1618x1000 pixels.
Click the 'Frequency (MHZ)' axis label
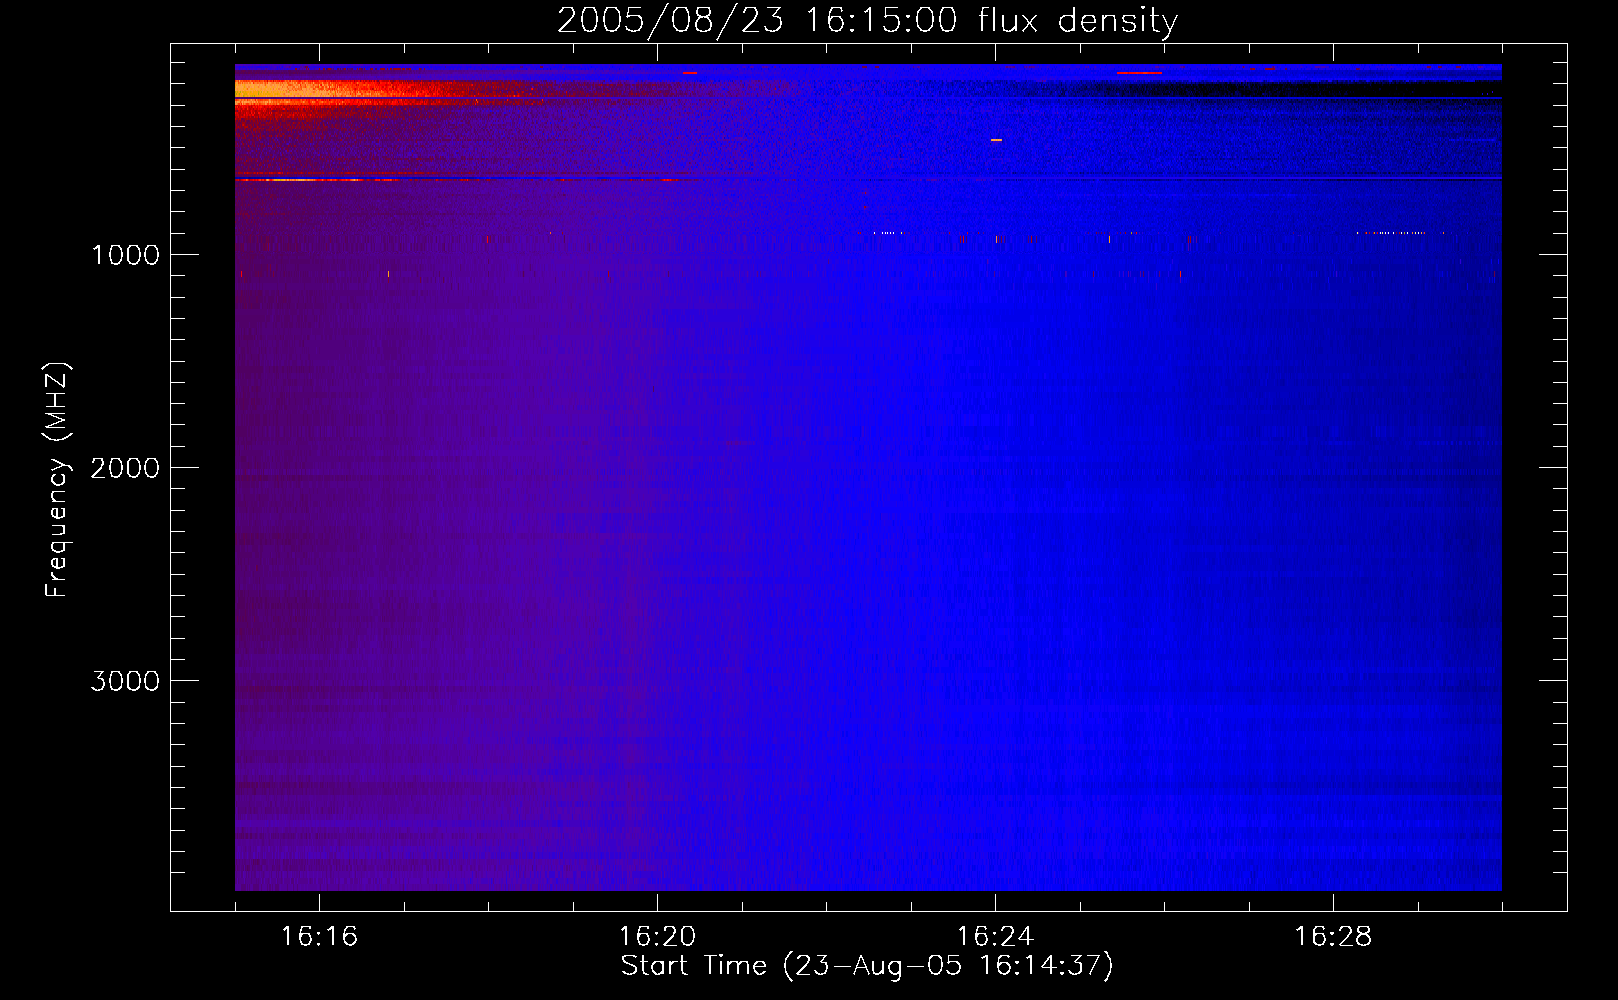58,480
